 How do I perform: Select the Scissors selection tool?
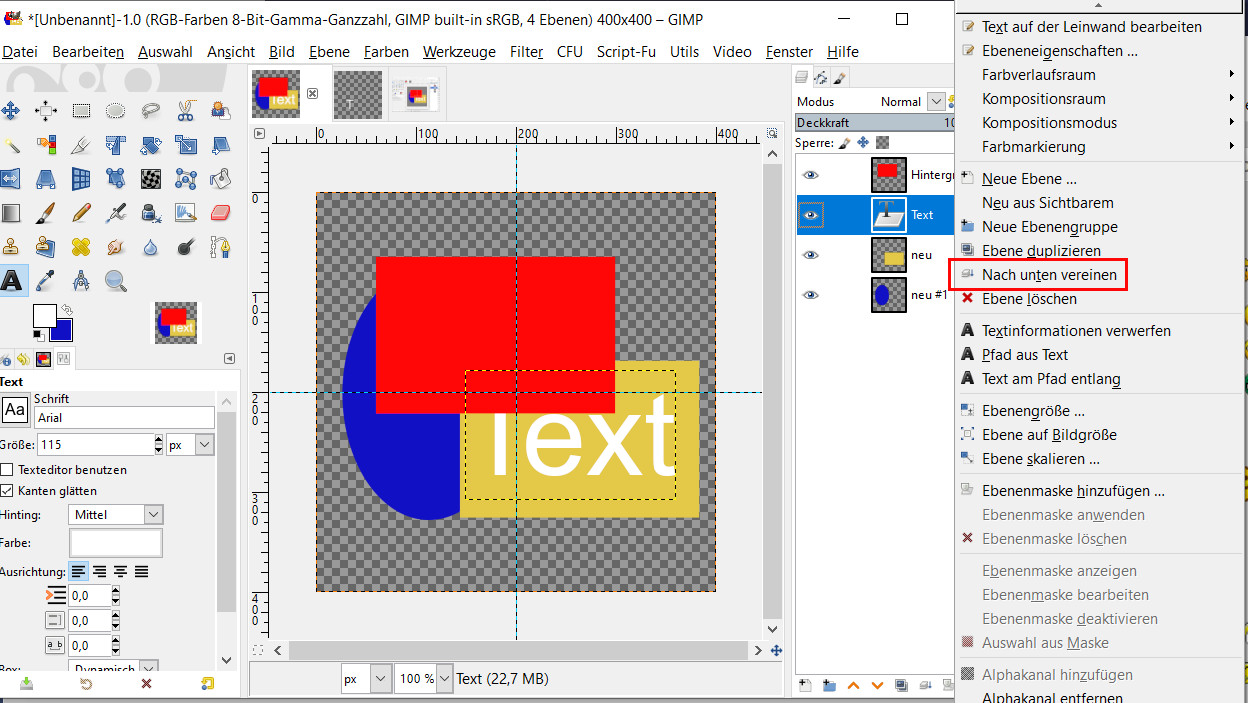click(x=185, y=111)
